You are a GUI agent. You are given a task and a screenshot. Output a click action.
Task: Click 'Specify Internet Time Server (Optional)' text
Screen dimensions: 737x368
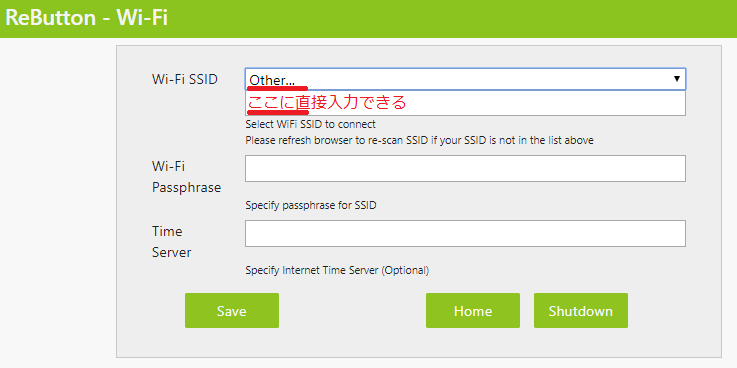click(x=337, y=270)
